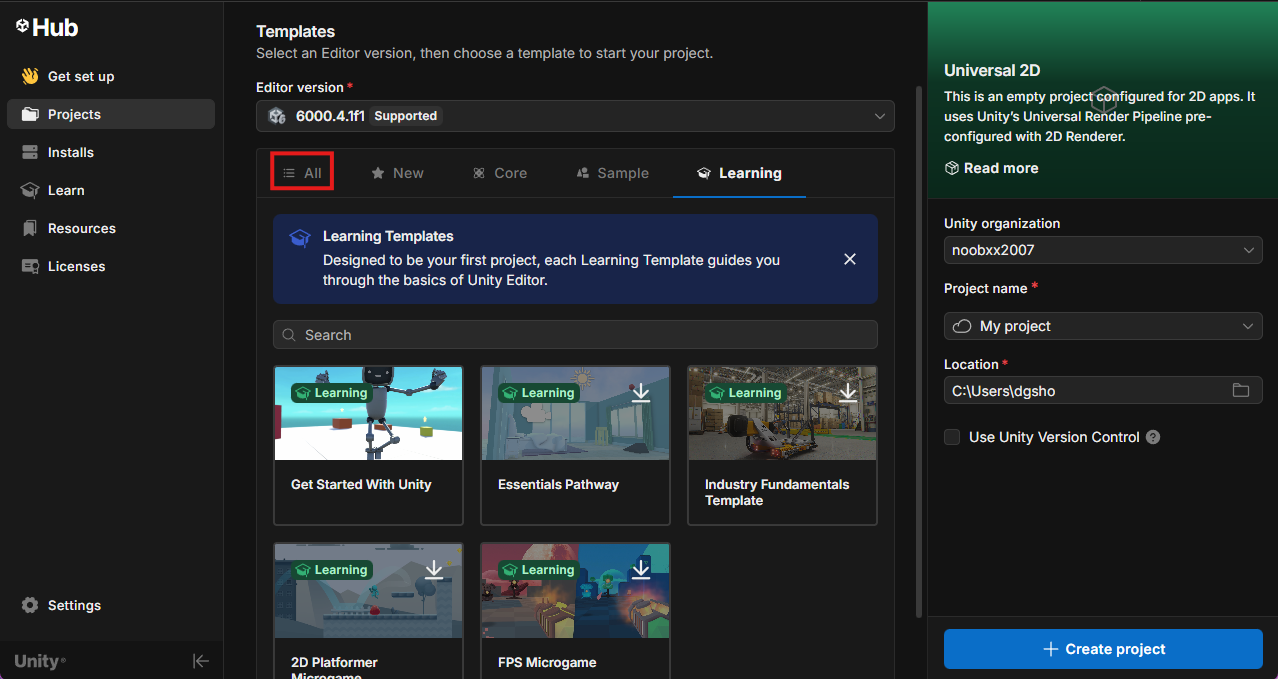Collapse the Hub sidebar using the arrow icon

(200, 661)
